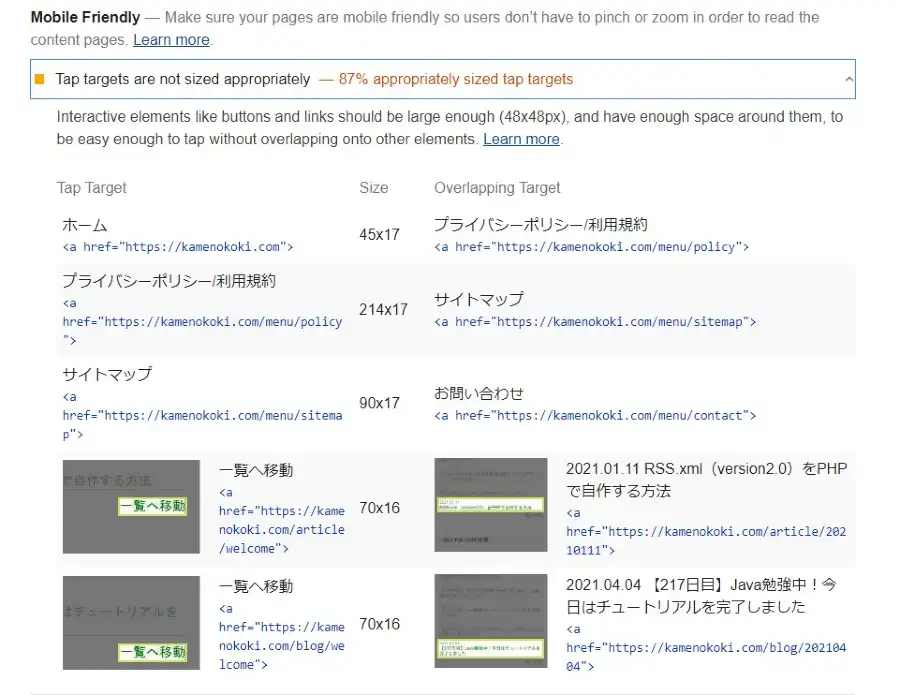Image resolution: width=900 pixels, height=695 pixels.
Task: Collapse the tap targets warning section
Action: point(849,78)
